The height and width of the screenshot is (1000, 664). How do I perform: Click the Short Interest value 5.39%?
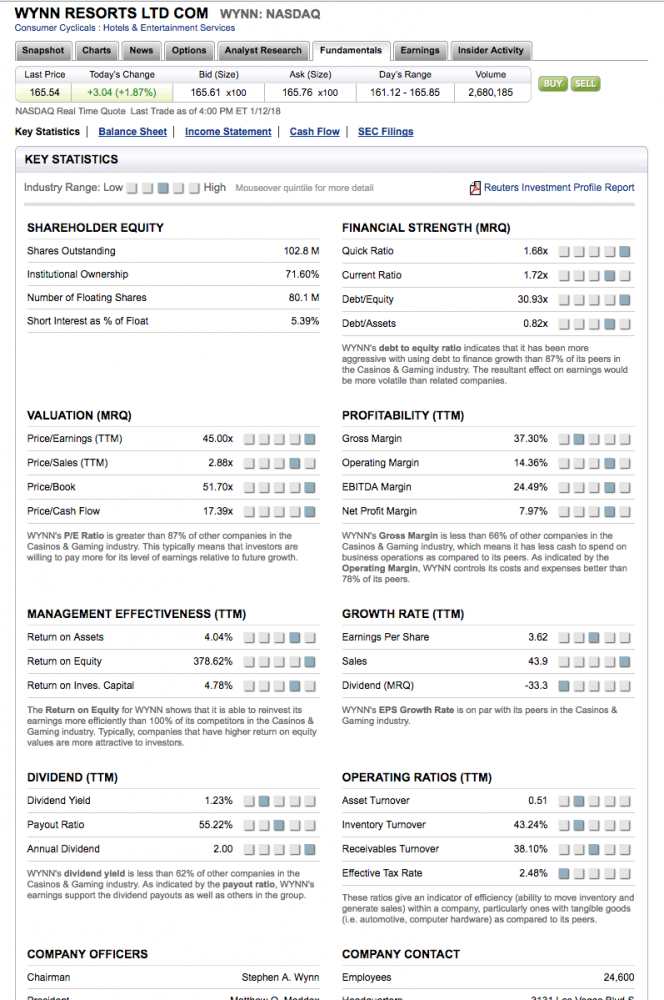(x=305, y=321)
